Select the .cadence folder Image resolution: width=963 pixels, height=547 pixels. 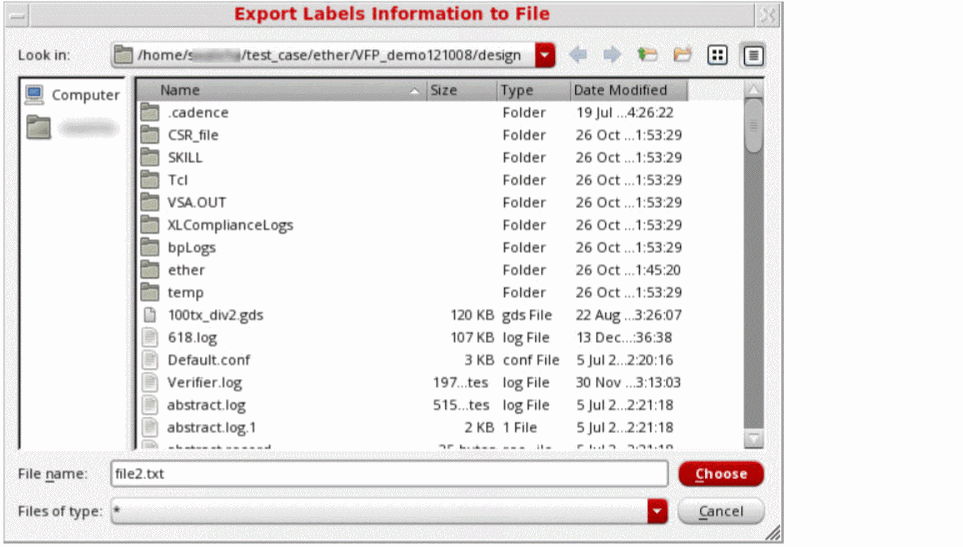point(198,113)
